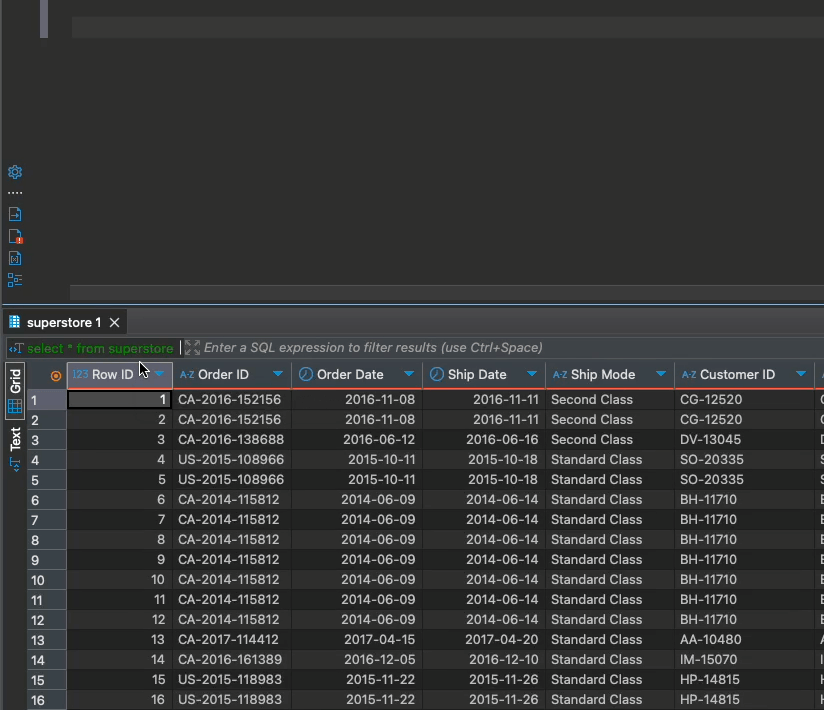
Task: Expand Ship Date column filter dropdown
Action: (x=532, y=375)
